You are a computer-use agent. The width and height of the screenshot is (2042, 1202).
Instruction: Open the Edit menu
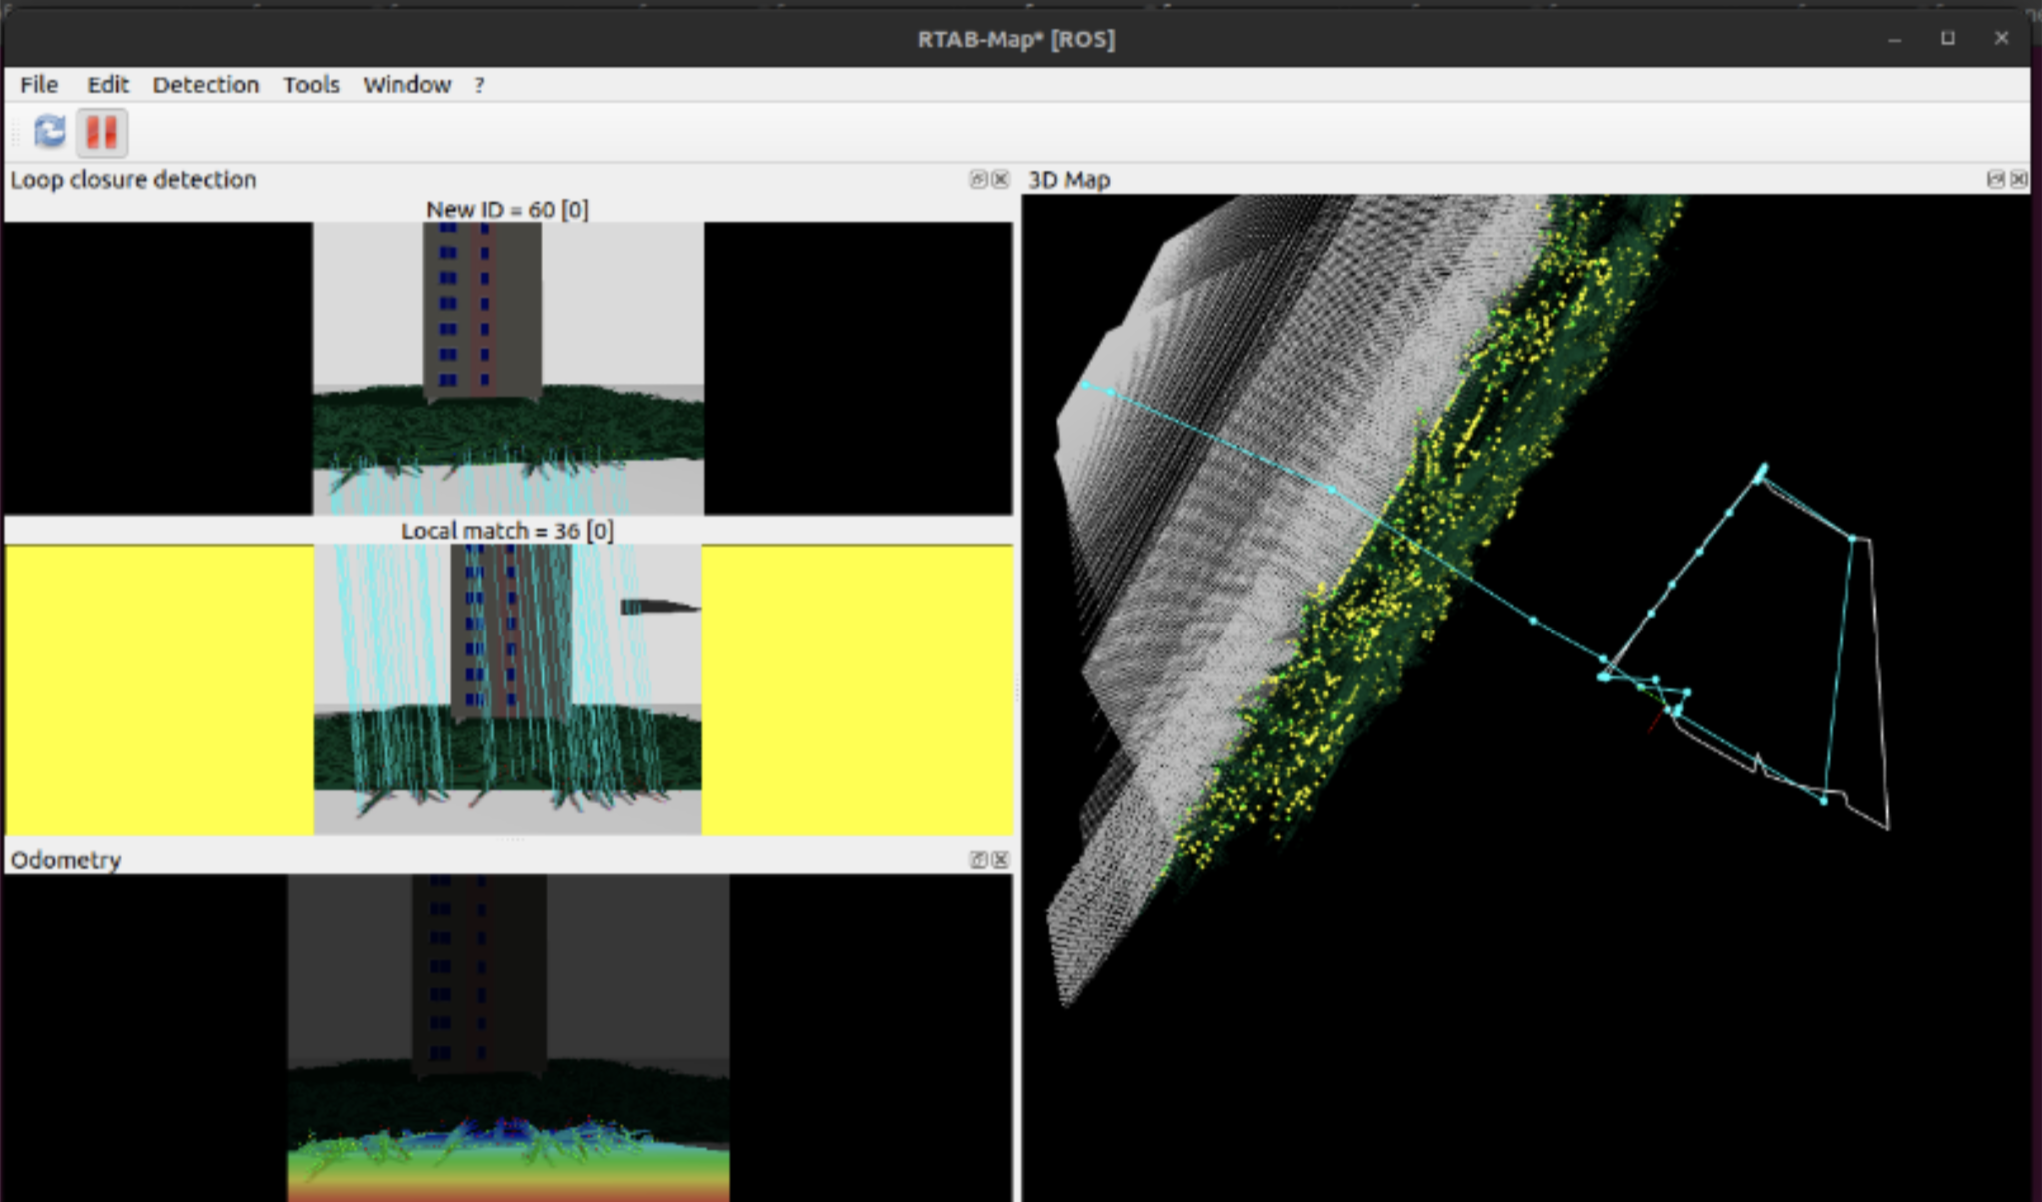[x=107, y=85]
